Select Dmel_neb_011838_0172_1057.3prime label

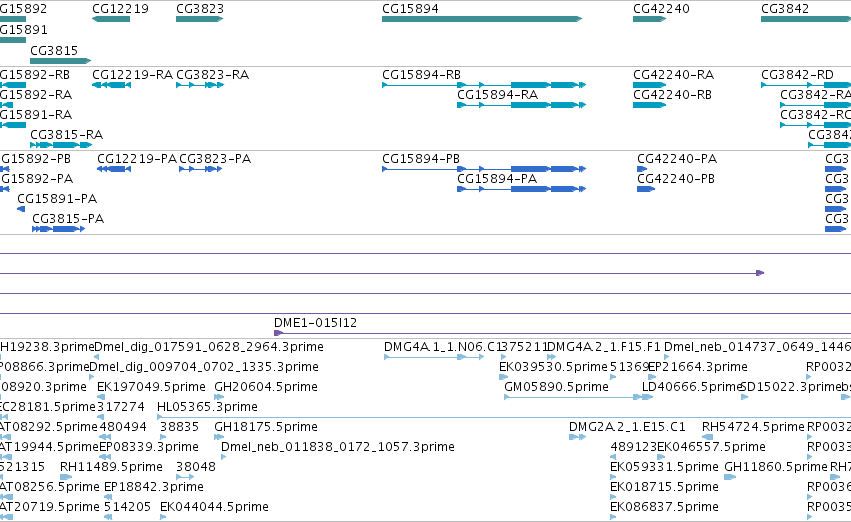[x=338, y=447]
